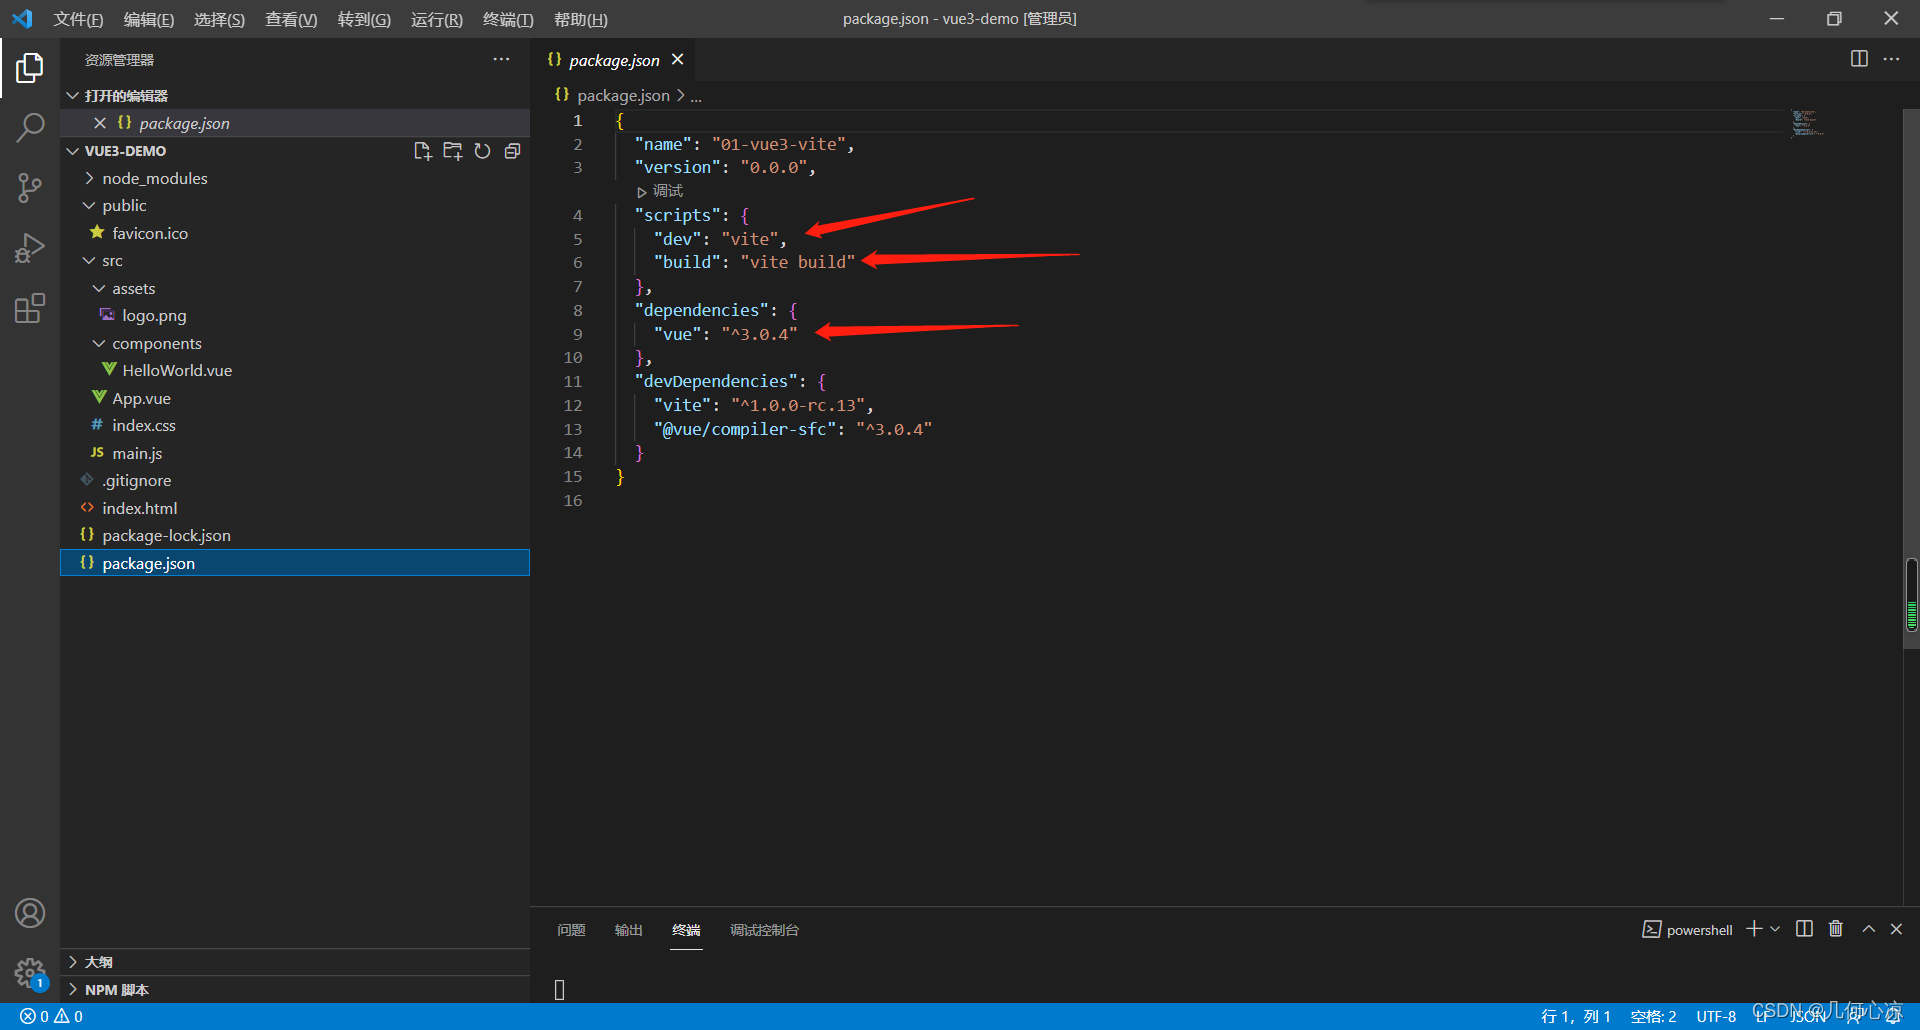Screen dimensions: 1920x1030
Task: Open favicon.ico in the file tree
Action: click(150, 233)
